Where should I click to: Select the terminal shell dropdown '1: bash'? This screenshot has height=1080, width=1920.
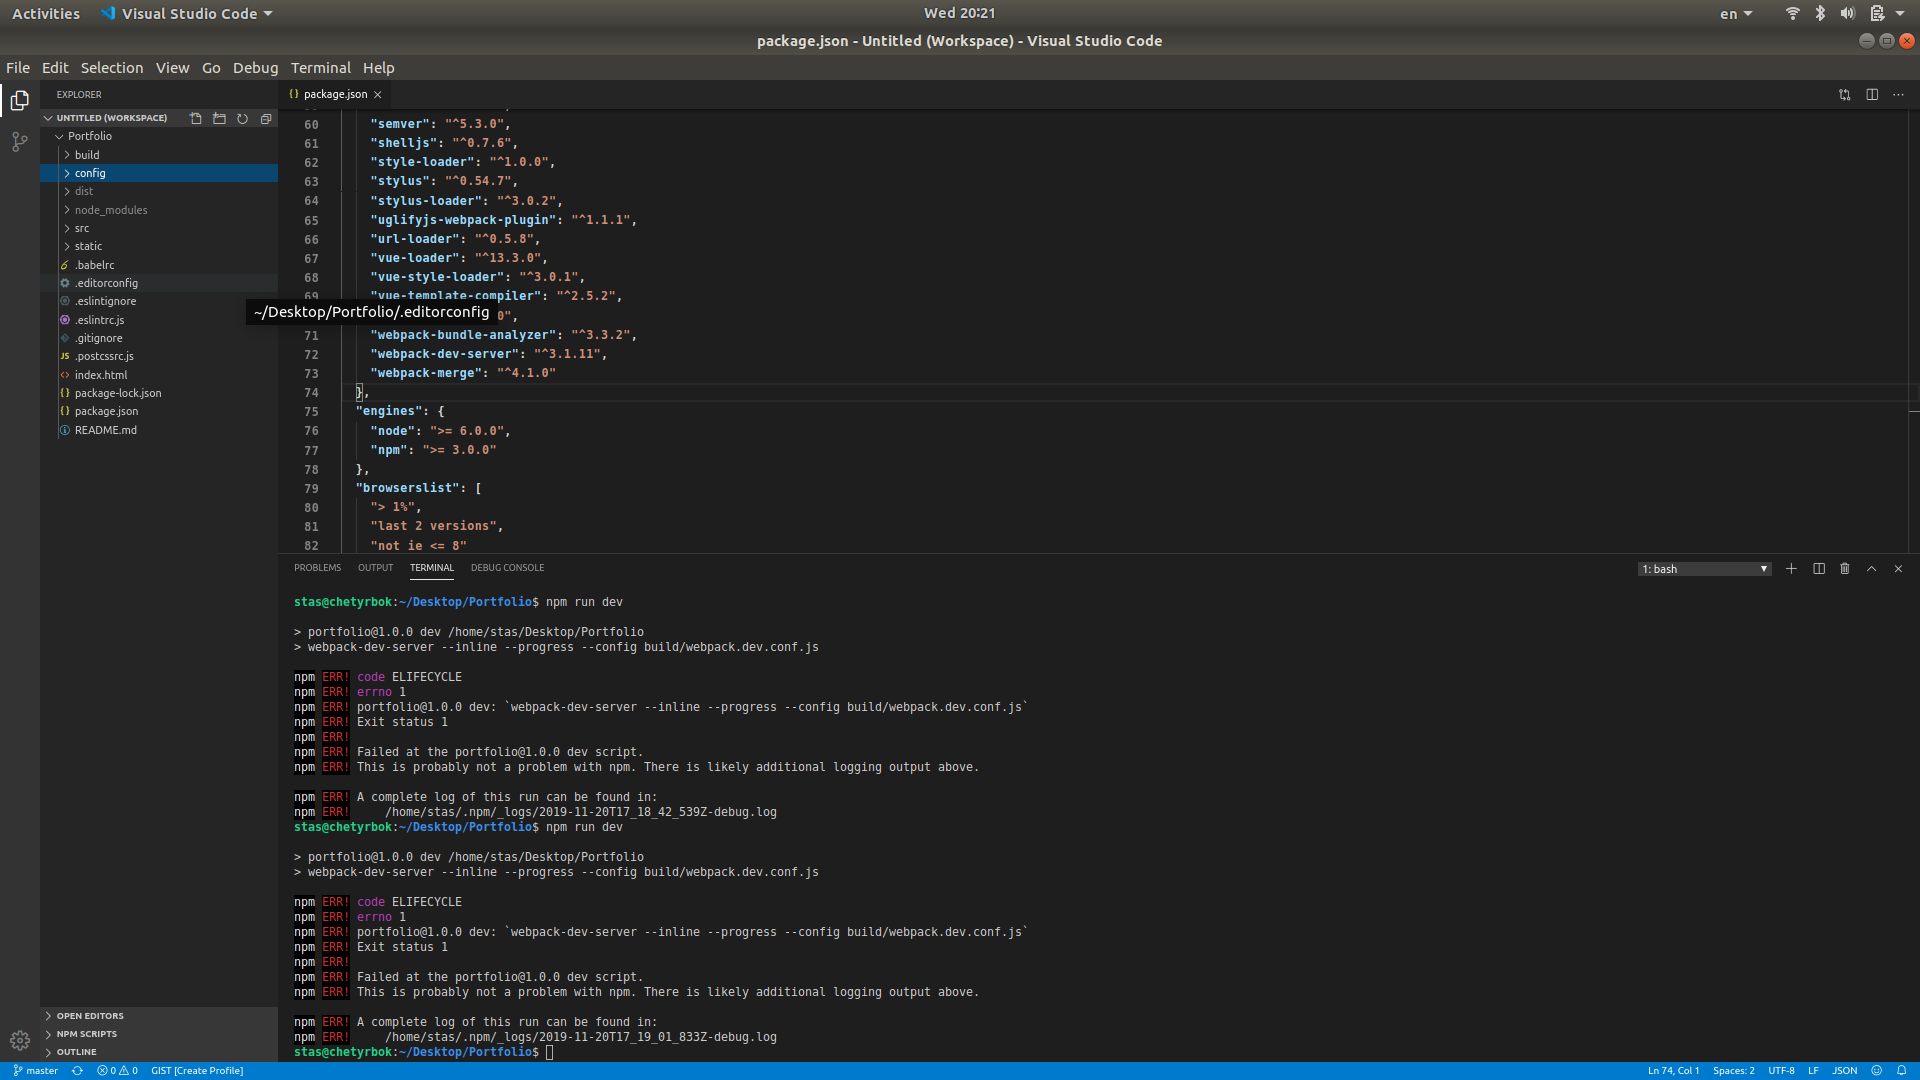(x=1704, y=569)
